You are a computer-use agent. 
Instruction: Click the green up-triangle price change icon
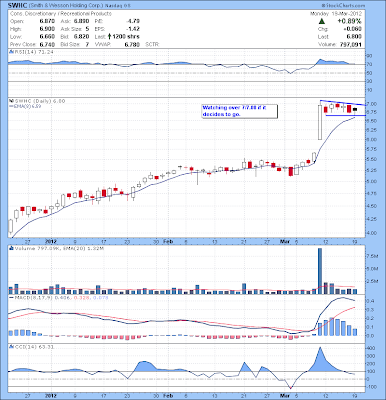(x=321, y=21)
